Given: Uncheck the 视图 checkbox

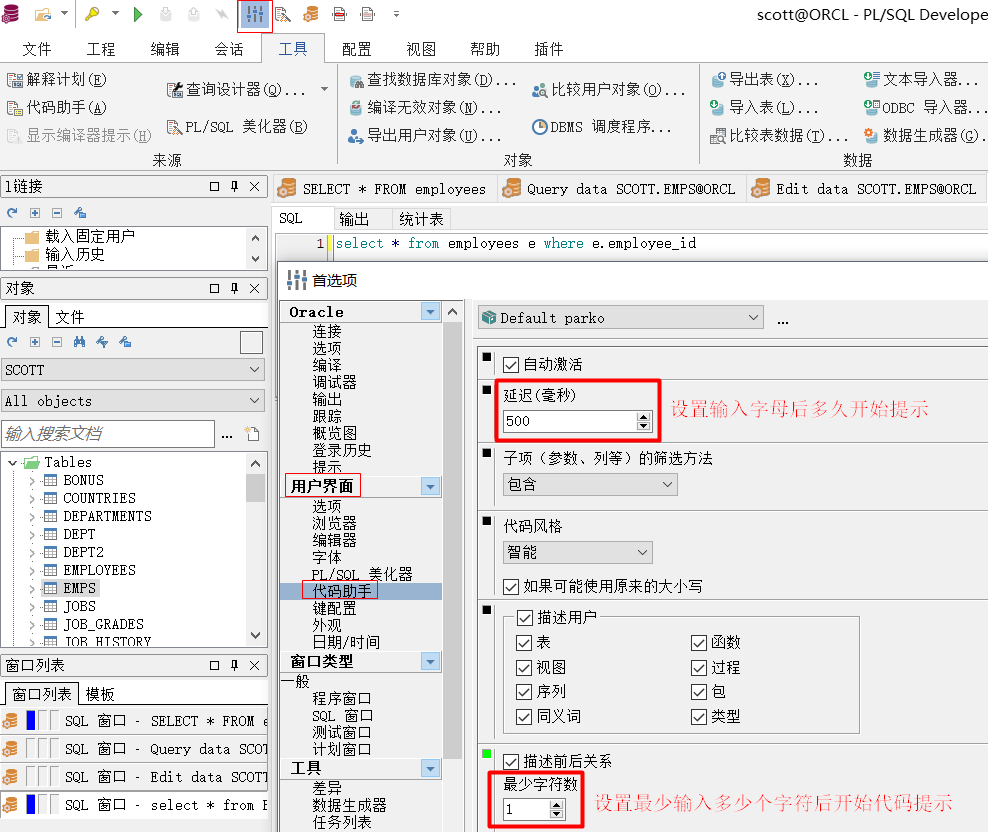Looking at the screenshot, I should click(524, 667).
